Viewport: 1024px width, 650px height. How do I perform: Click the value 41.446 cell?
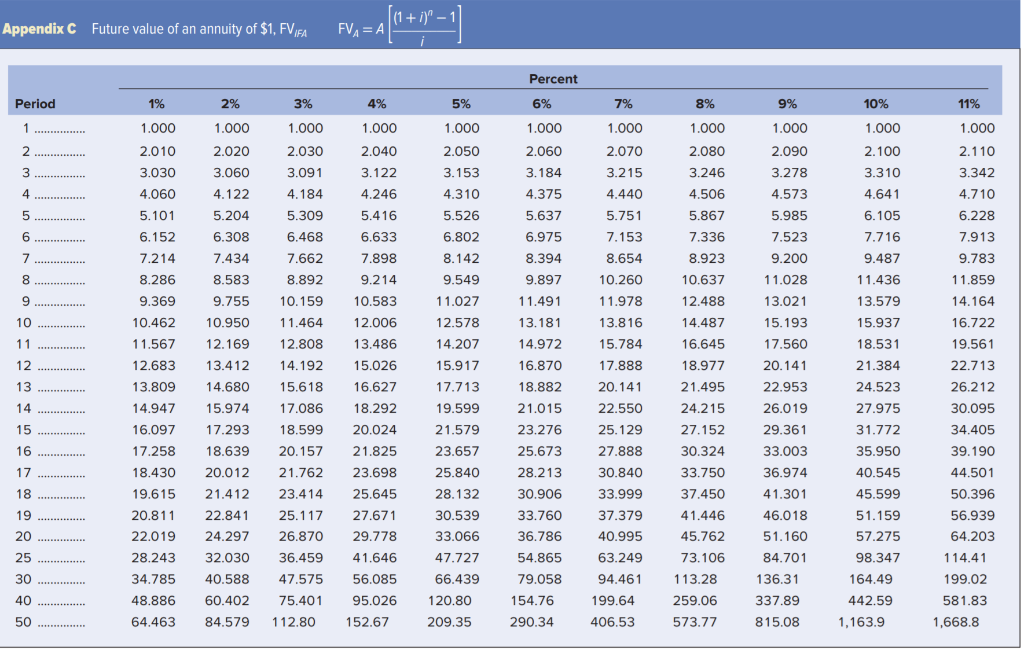point(703,516)
